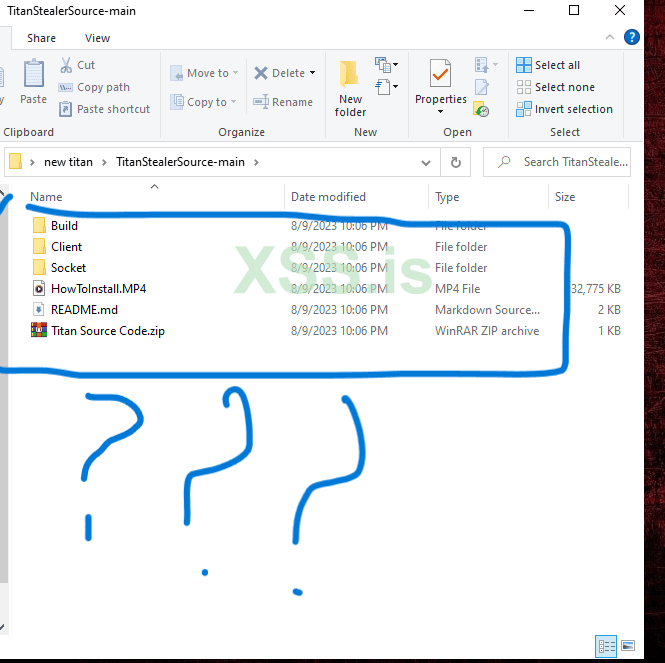Select Titan Source Code.zip archive
This screenshot has height=663, width=665.
108,331
